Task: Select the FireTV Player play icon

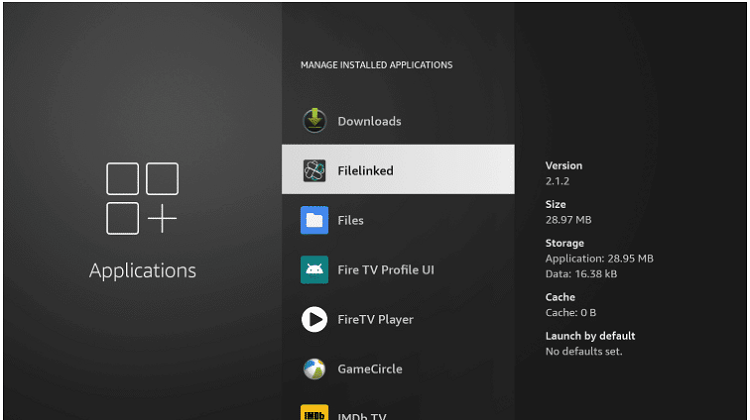Action: point(314,320)
